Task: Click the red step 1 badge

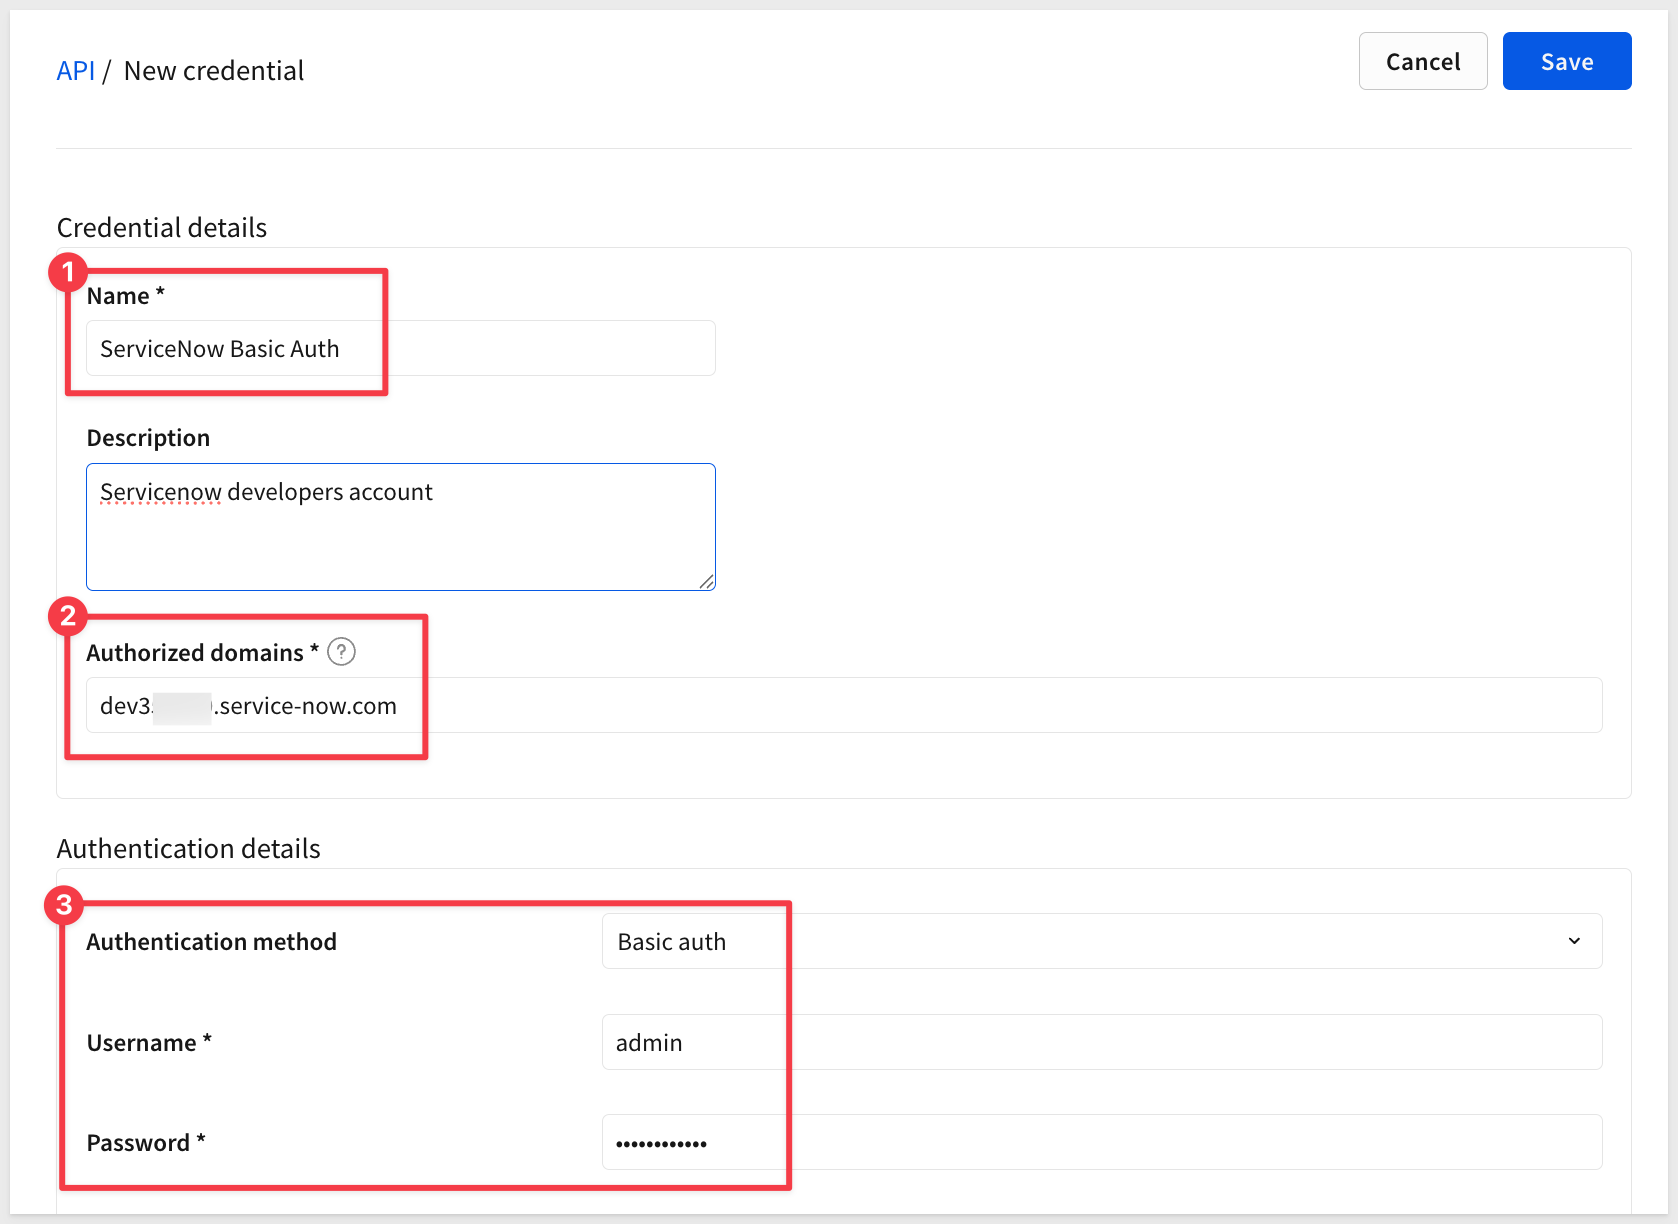Action: point(68,272)
